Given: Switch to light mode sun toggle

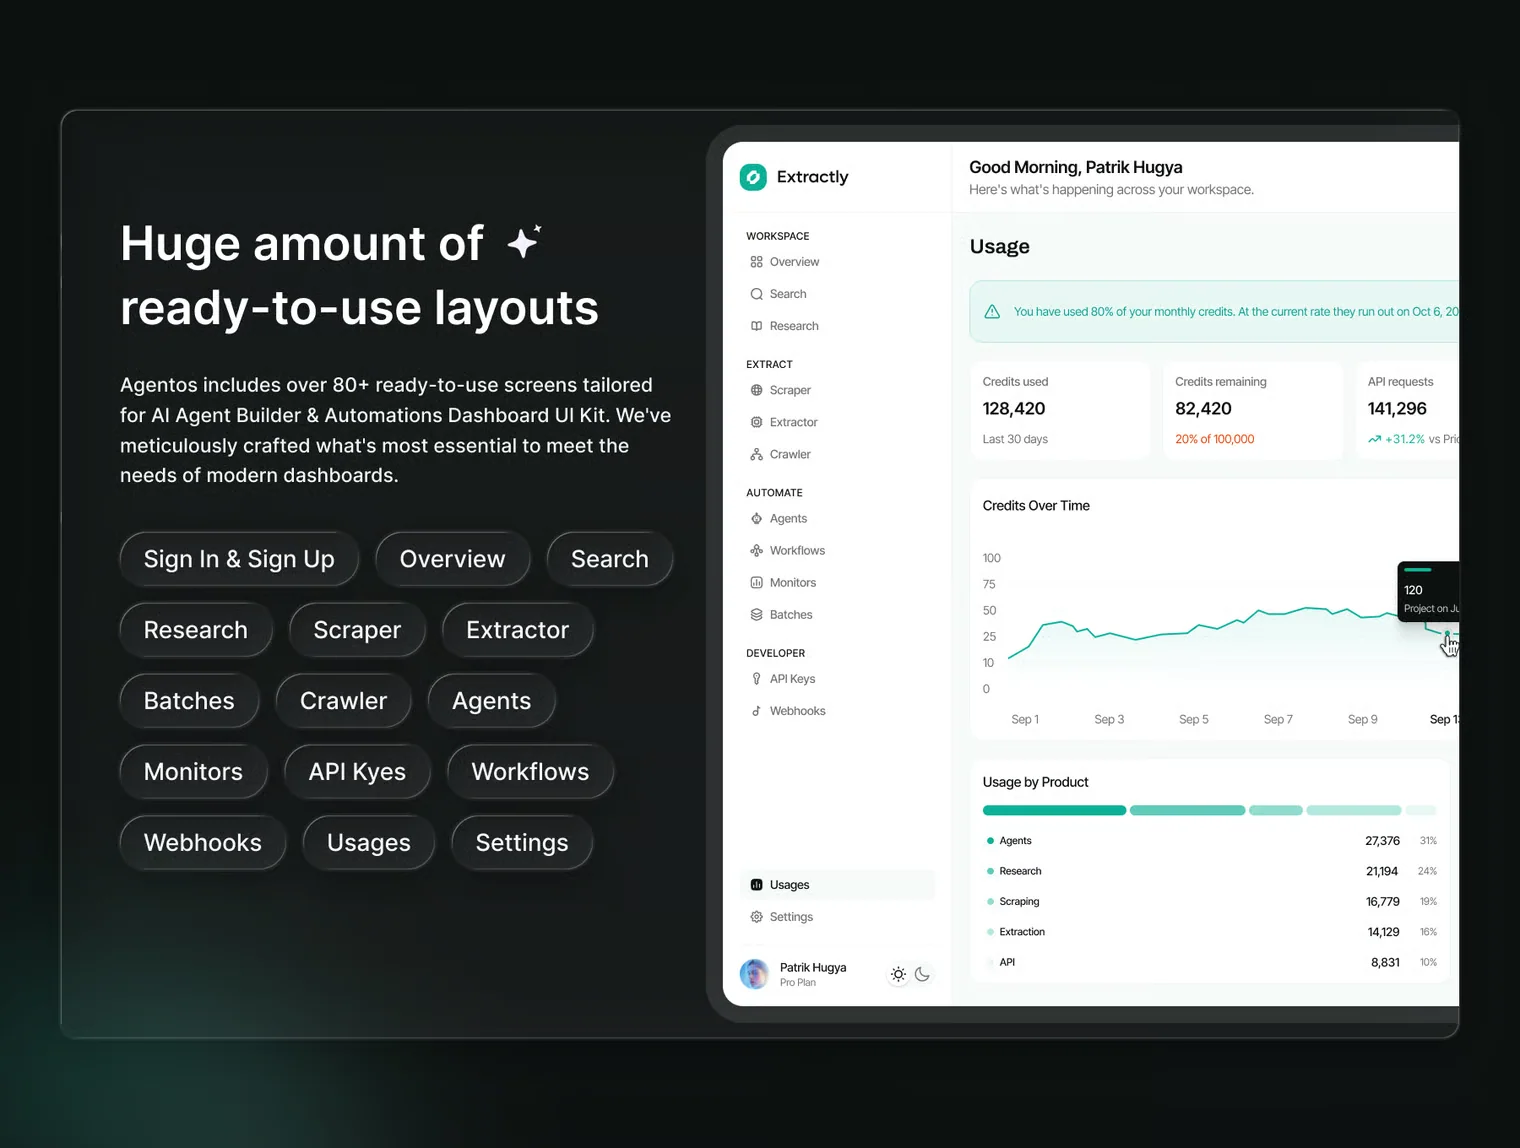Looking at the screenshot, I should [x=898, y=974].
